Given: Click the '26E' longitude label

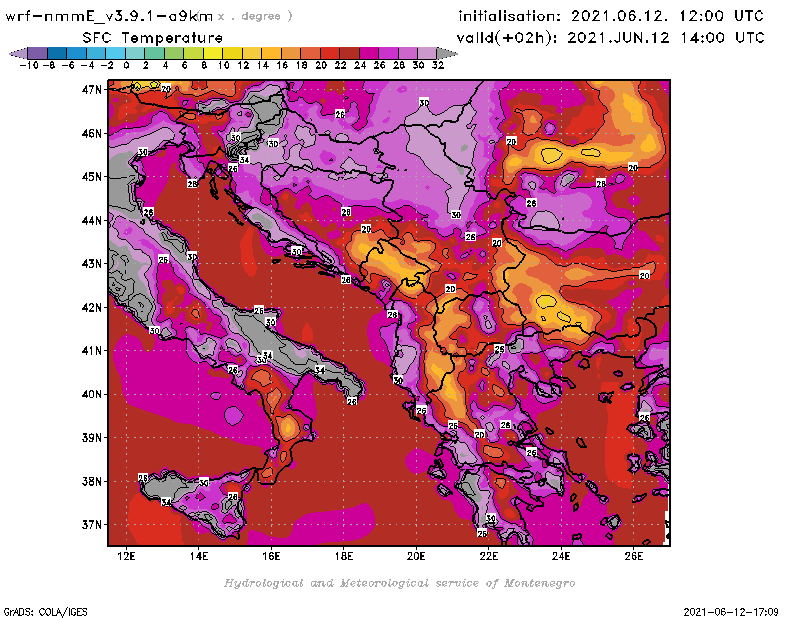Looking at the screenshot, I should [634, 556].
